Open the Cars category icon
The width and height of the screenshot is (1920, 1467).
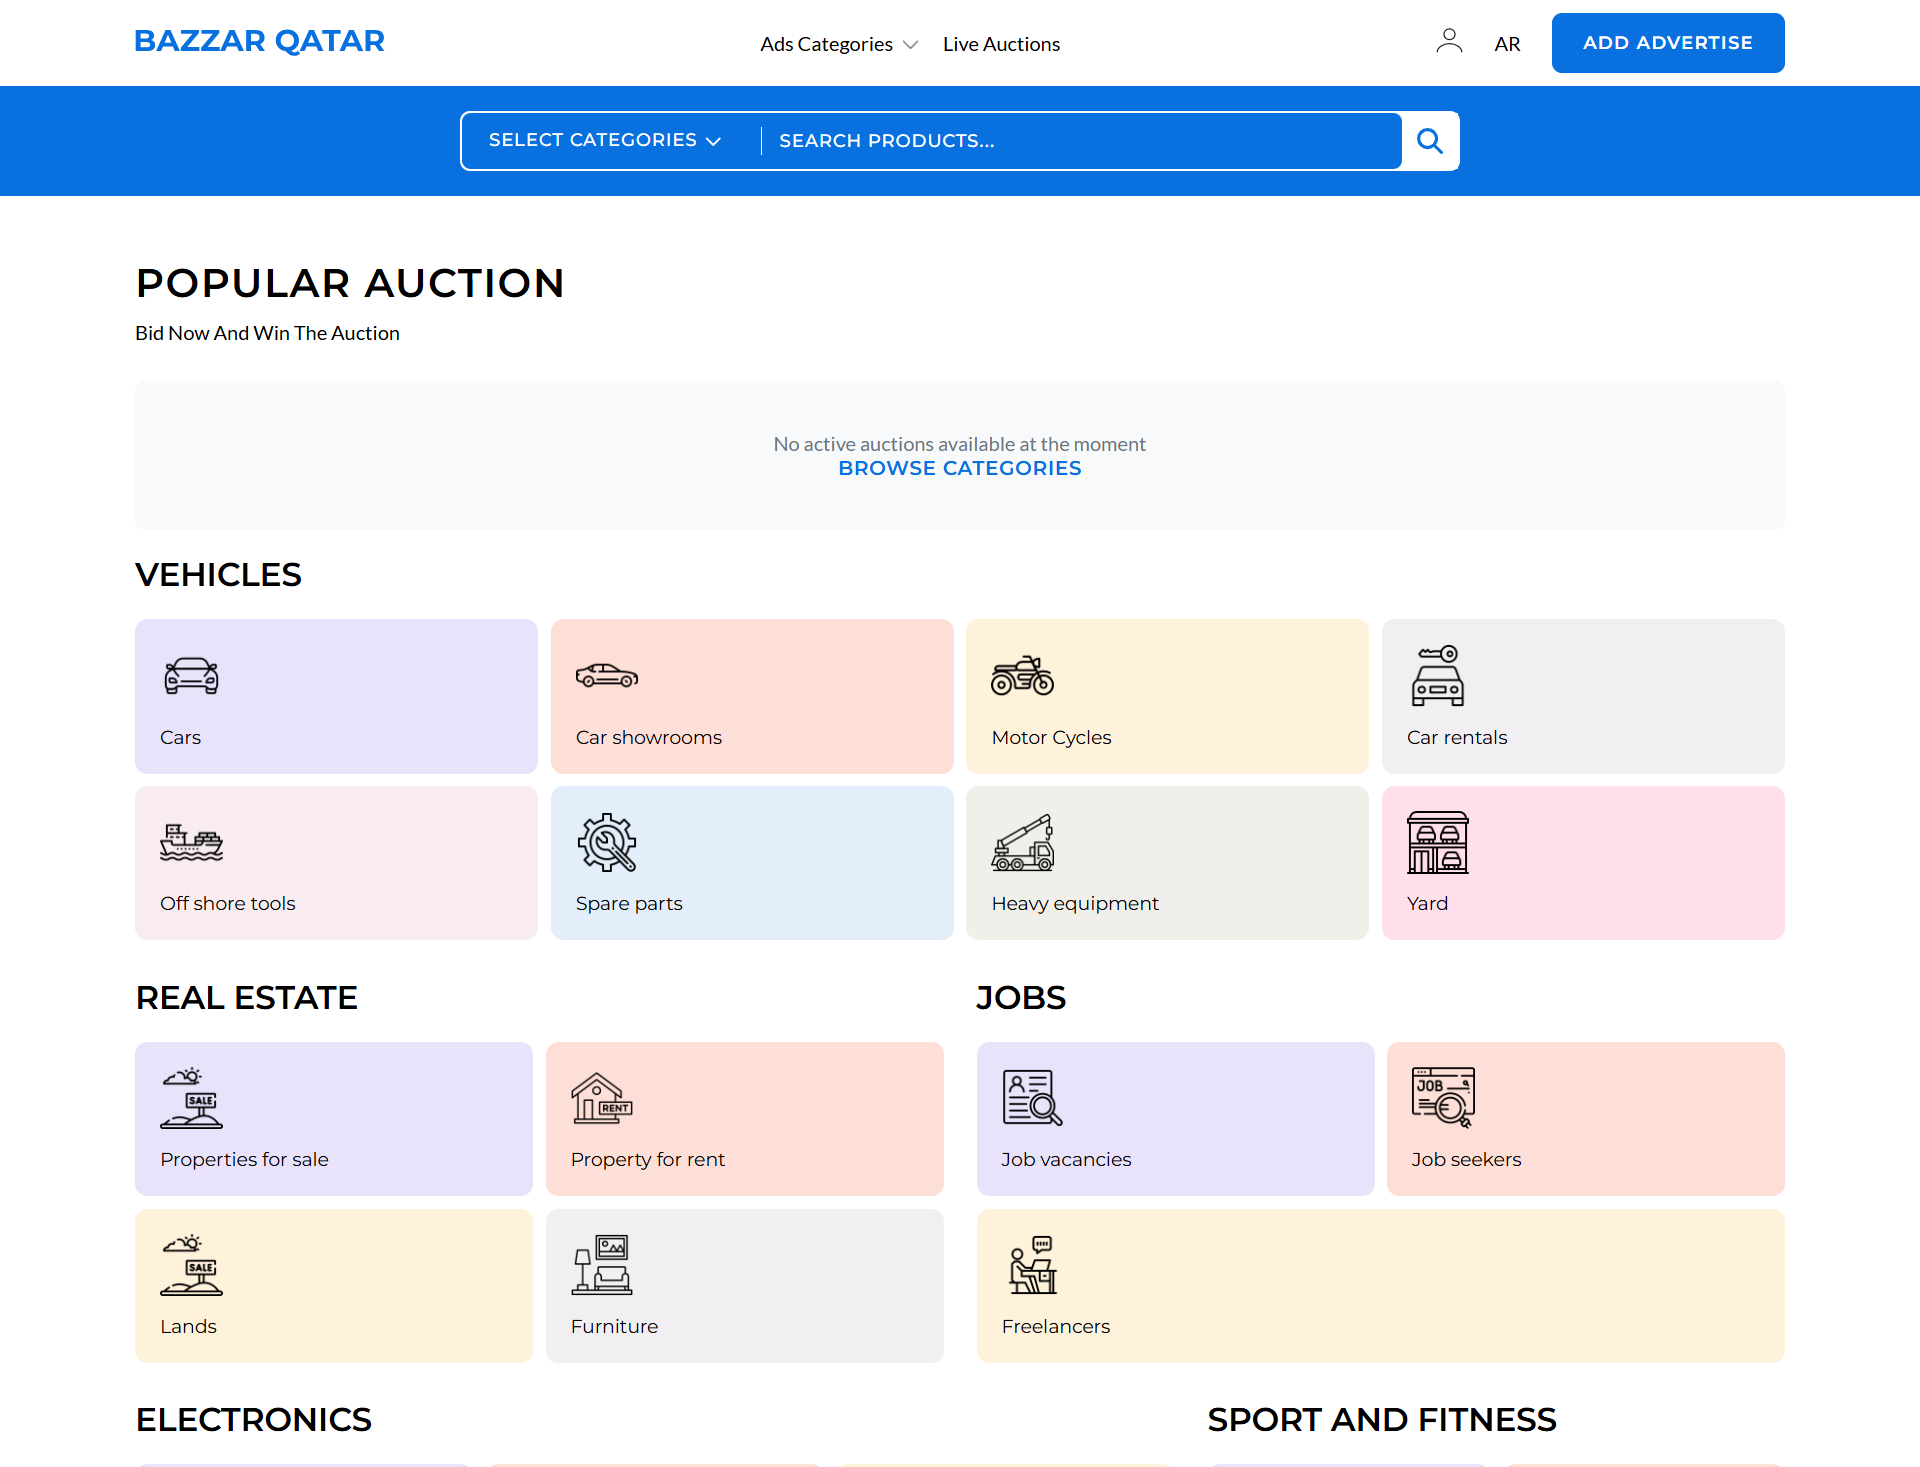click(x=191, y=676)
